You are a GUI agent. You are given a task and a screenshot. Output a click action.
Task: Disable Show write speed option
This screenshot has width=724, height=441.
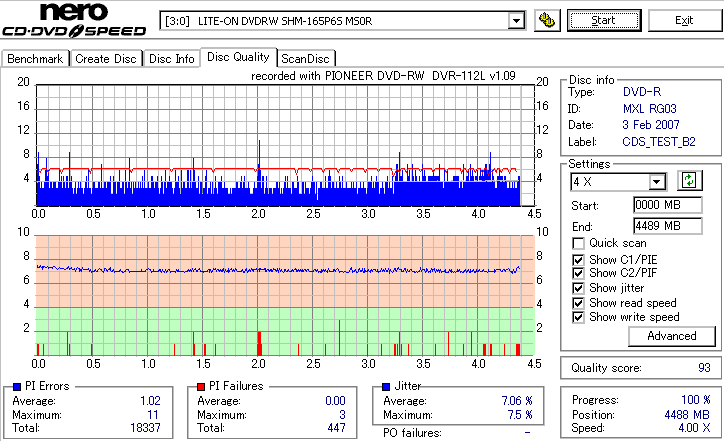[x=578, y=317]
